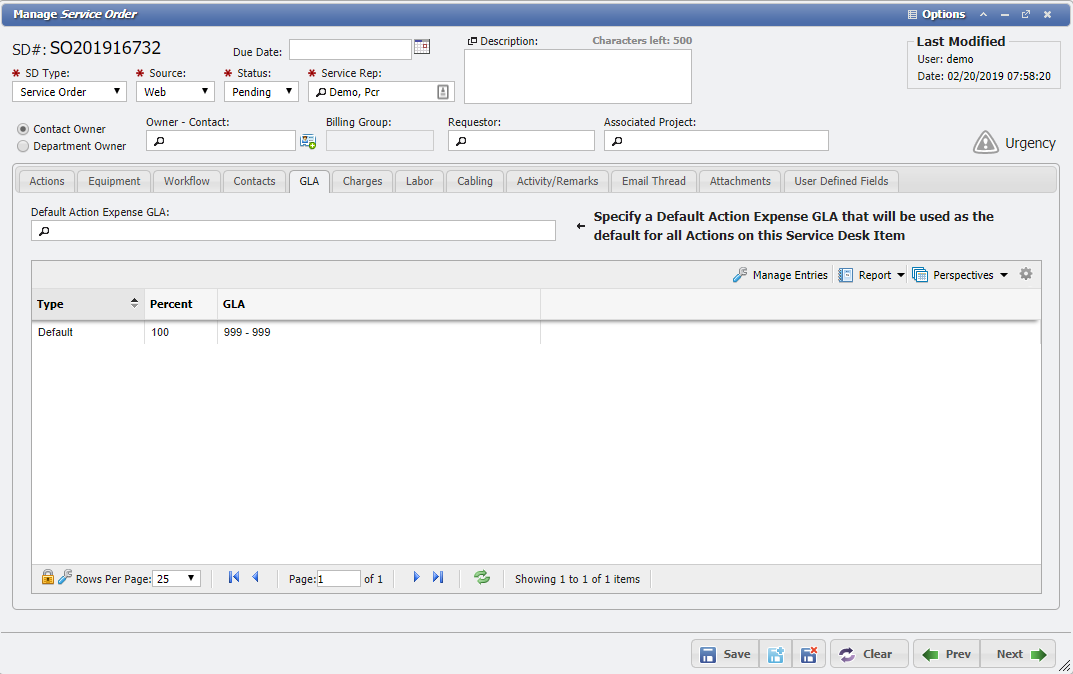Click the Save and New icon

[x=775, y=654]
